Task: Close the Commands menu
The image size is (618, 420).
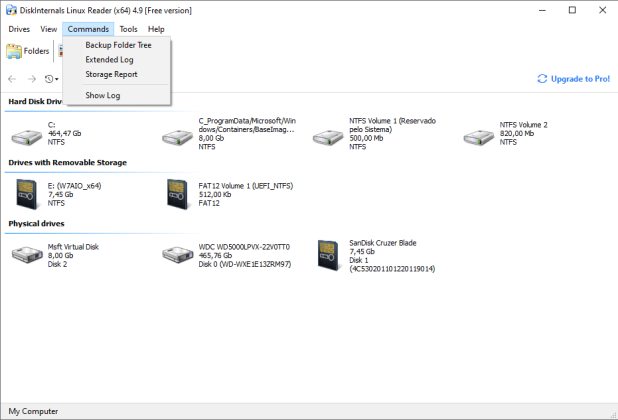Action: click(88, 29)
